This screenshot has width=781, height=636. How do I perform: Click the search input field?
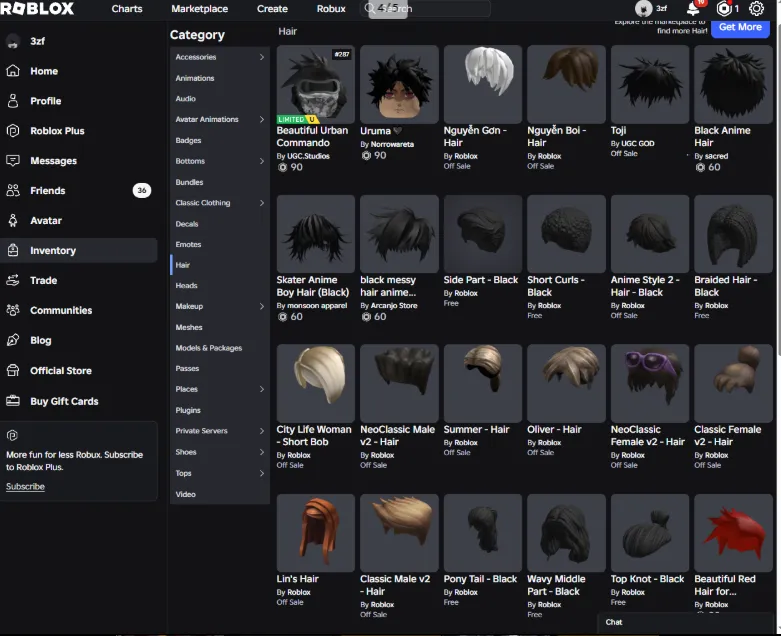coord(425,8)
